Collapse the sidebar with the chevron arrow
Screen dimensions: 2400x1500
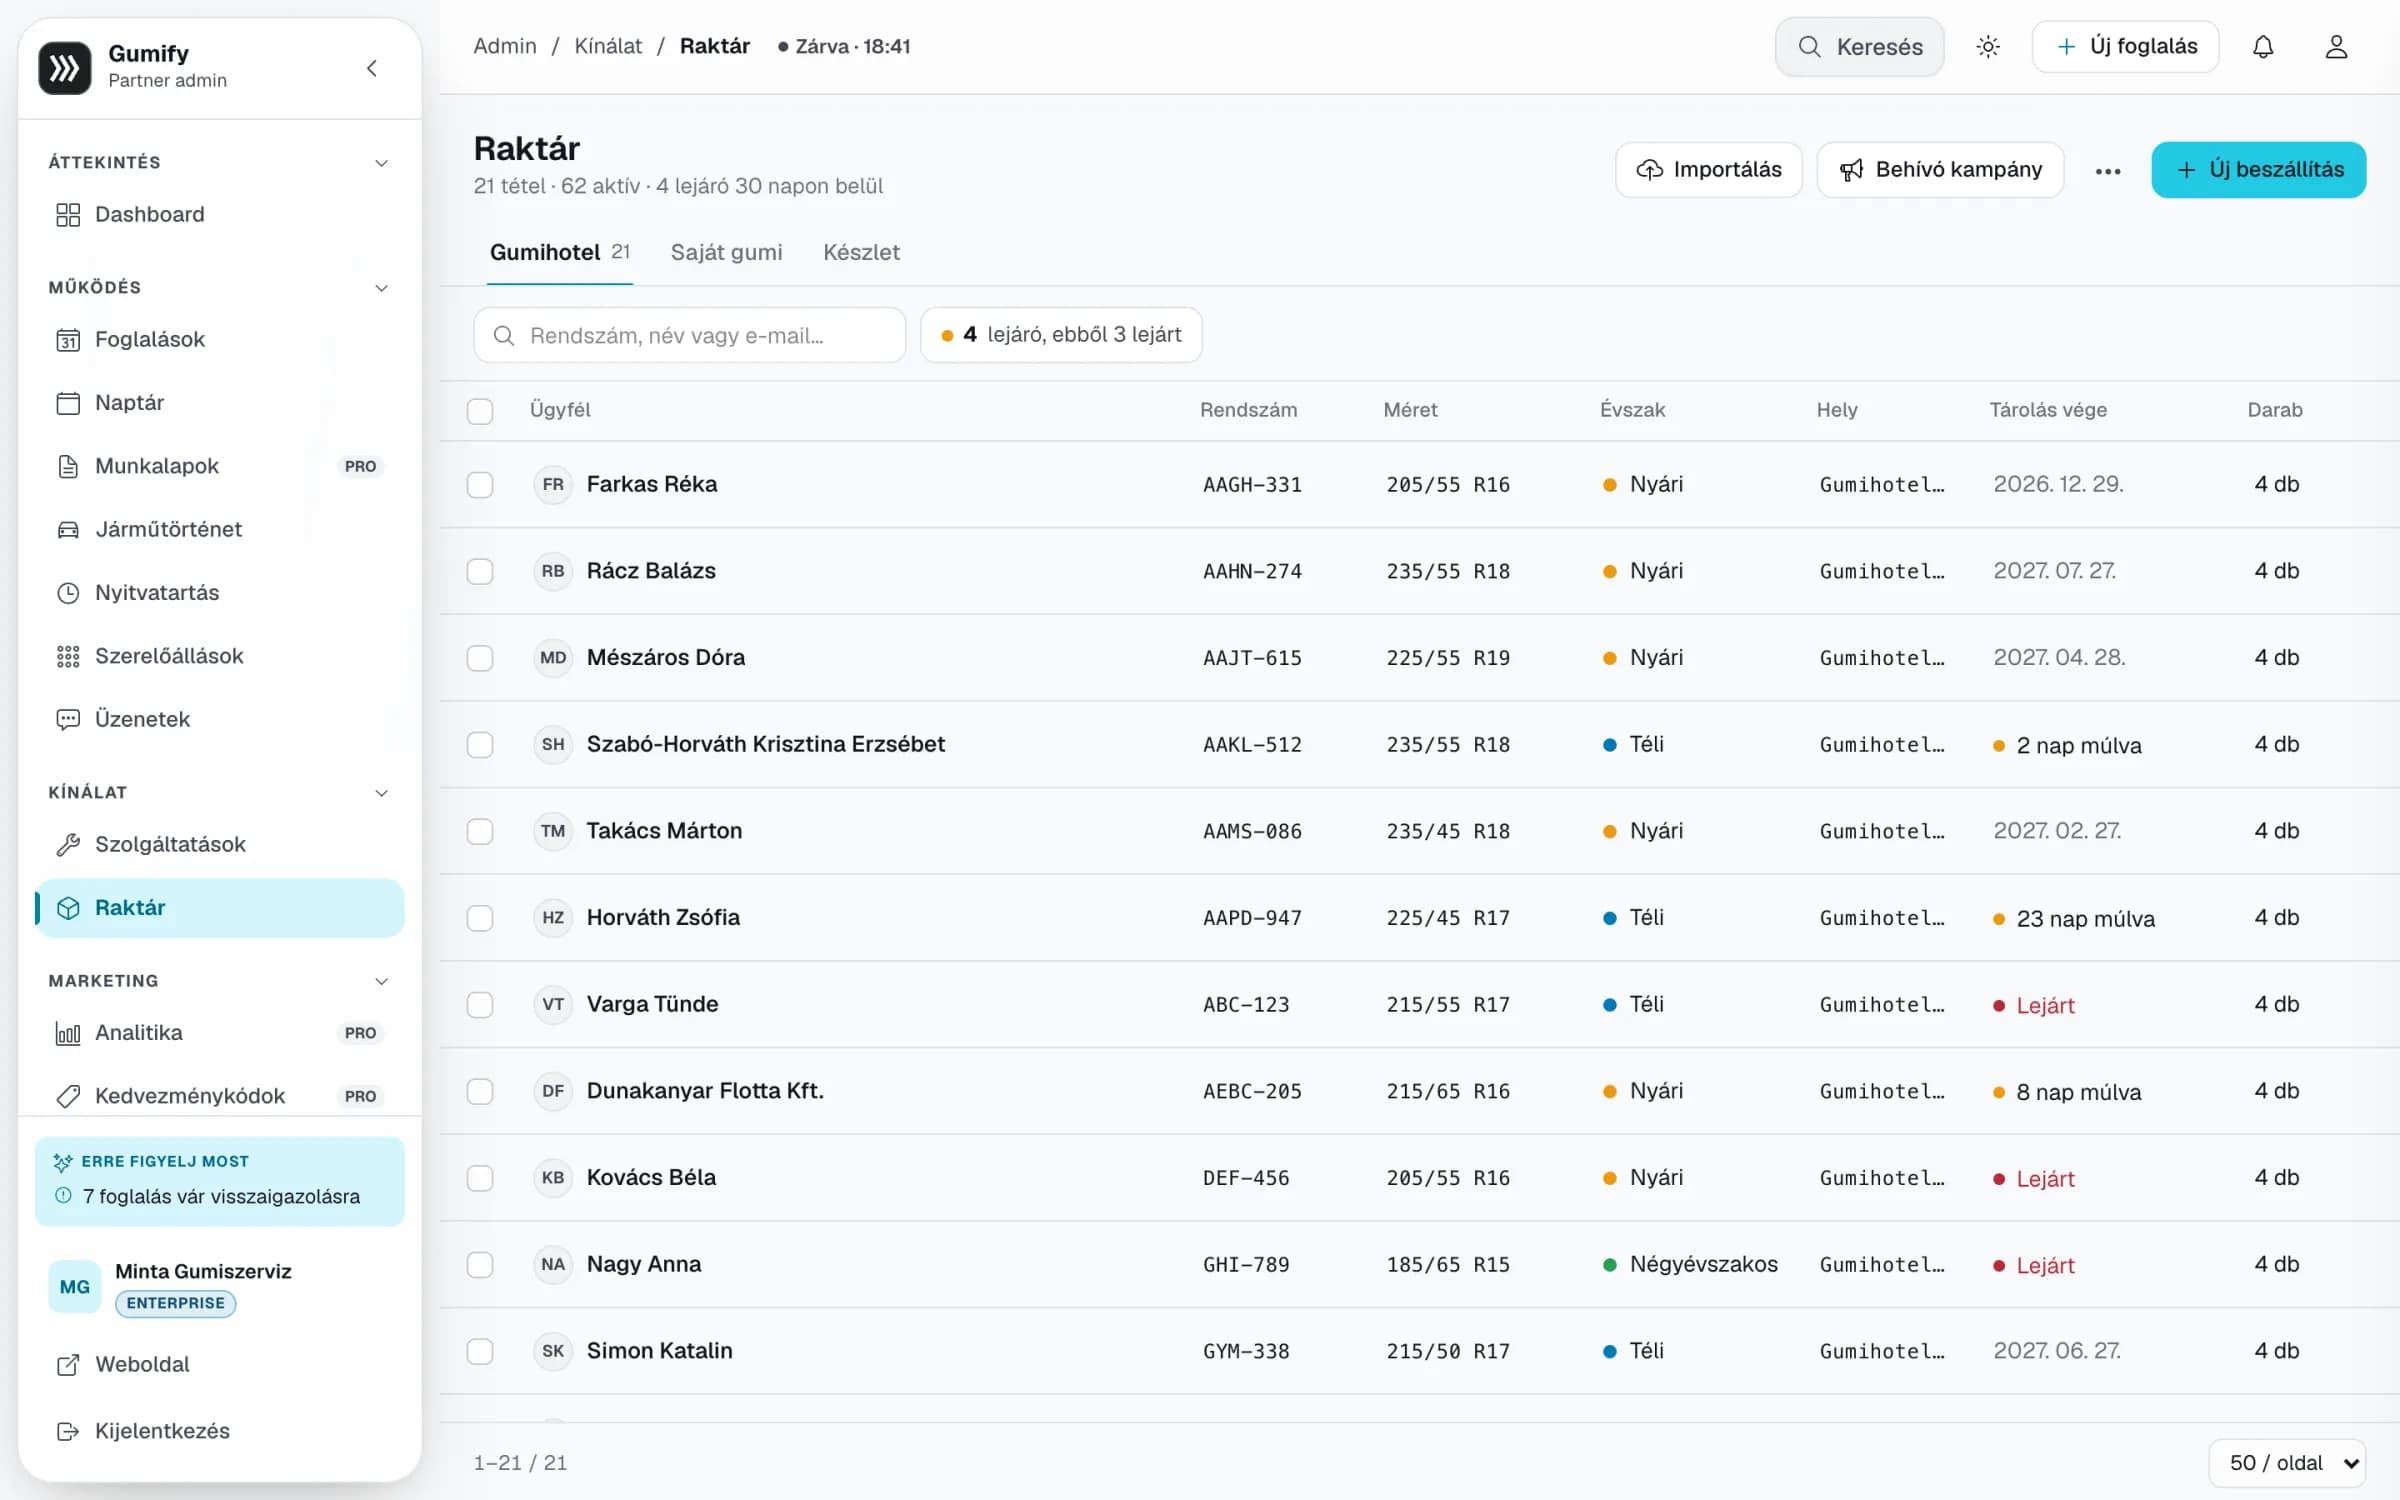tap(372, 68)
